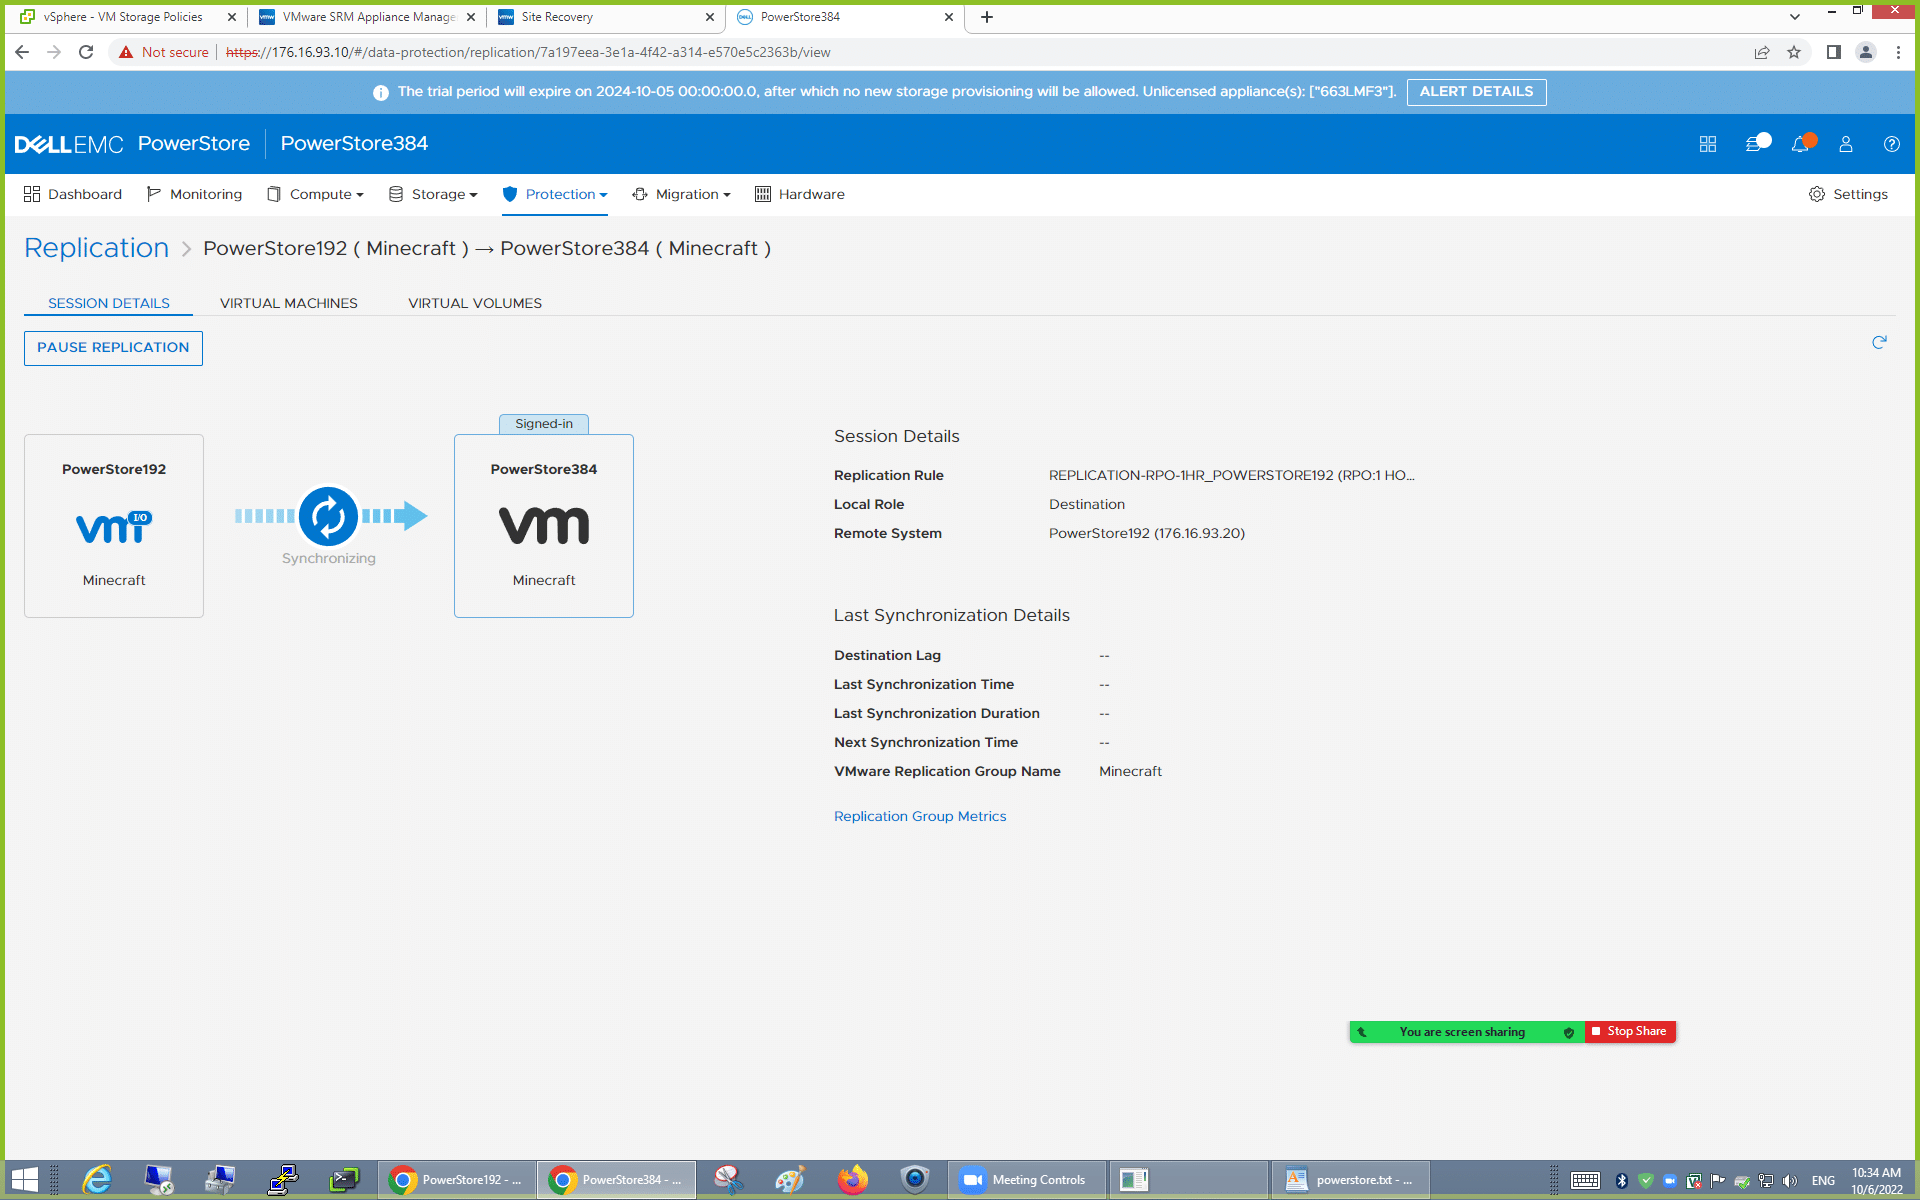Image resolution: width=1920 pixels, height=1200 pixels.
Task: Open Meeting Controls in taskbar
Action: point(1027,1180)
